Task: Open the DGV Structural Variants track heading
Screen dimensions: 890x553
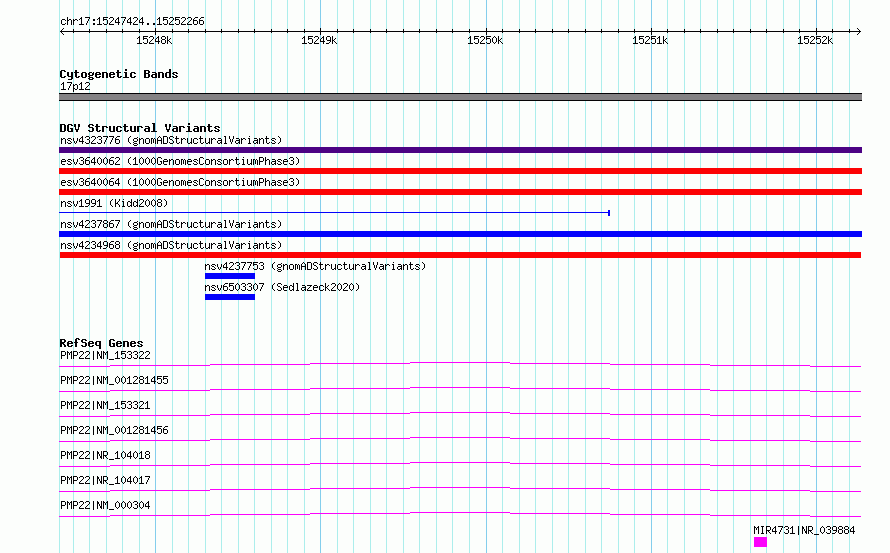Action: [140, 128]
